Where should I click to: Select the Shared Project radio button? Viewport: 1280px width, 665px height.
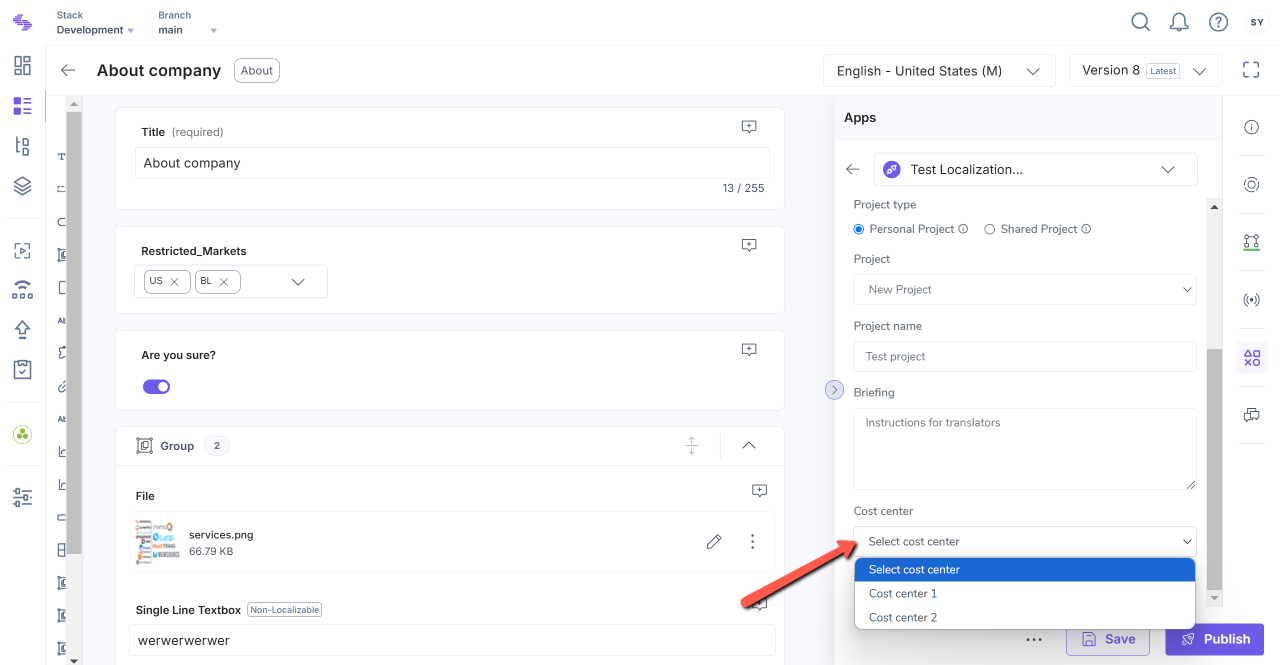pyautogui.click(x=990, y=229)
